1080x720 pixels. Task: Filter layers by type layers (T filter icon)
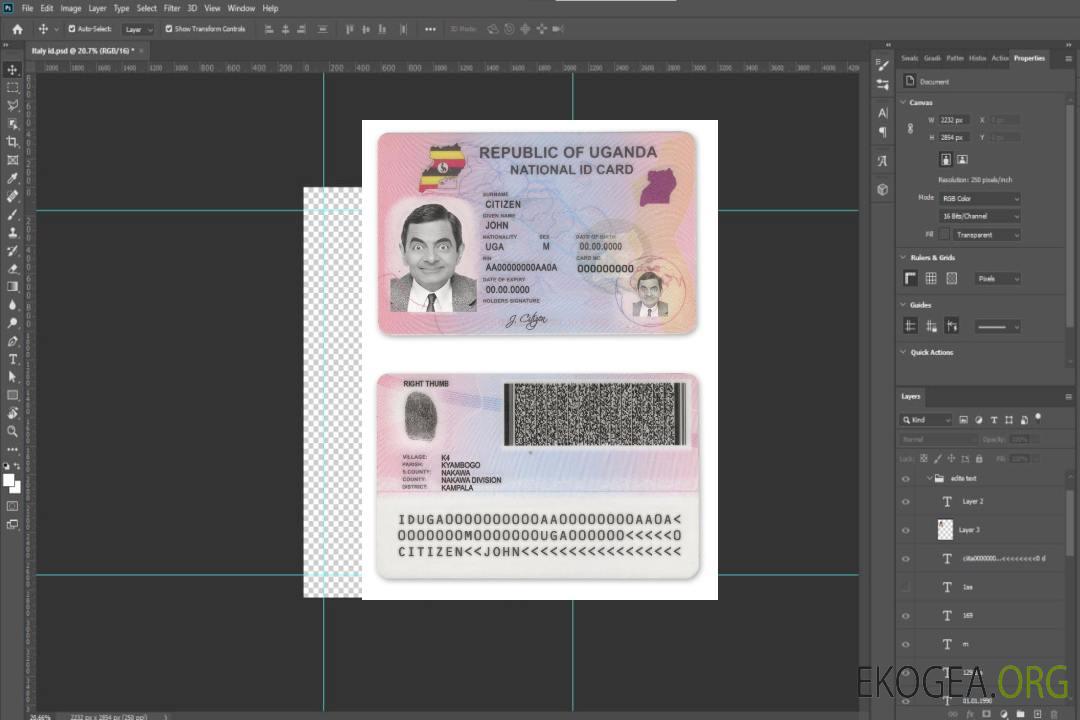coord(994,420)
